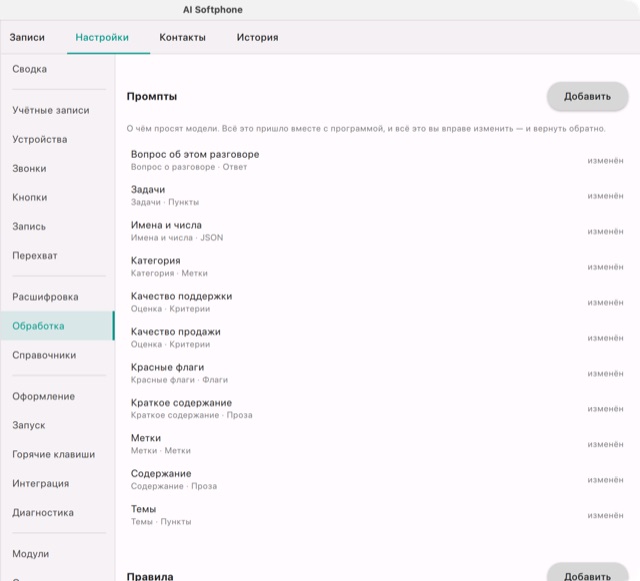
Task: Go to Интеграция section
Action: coord(58,483)
